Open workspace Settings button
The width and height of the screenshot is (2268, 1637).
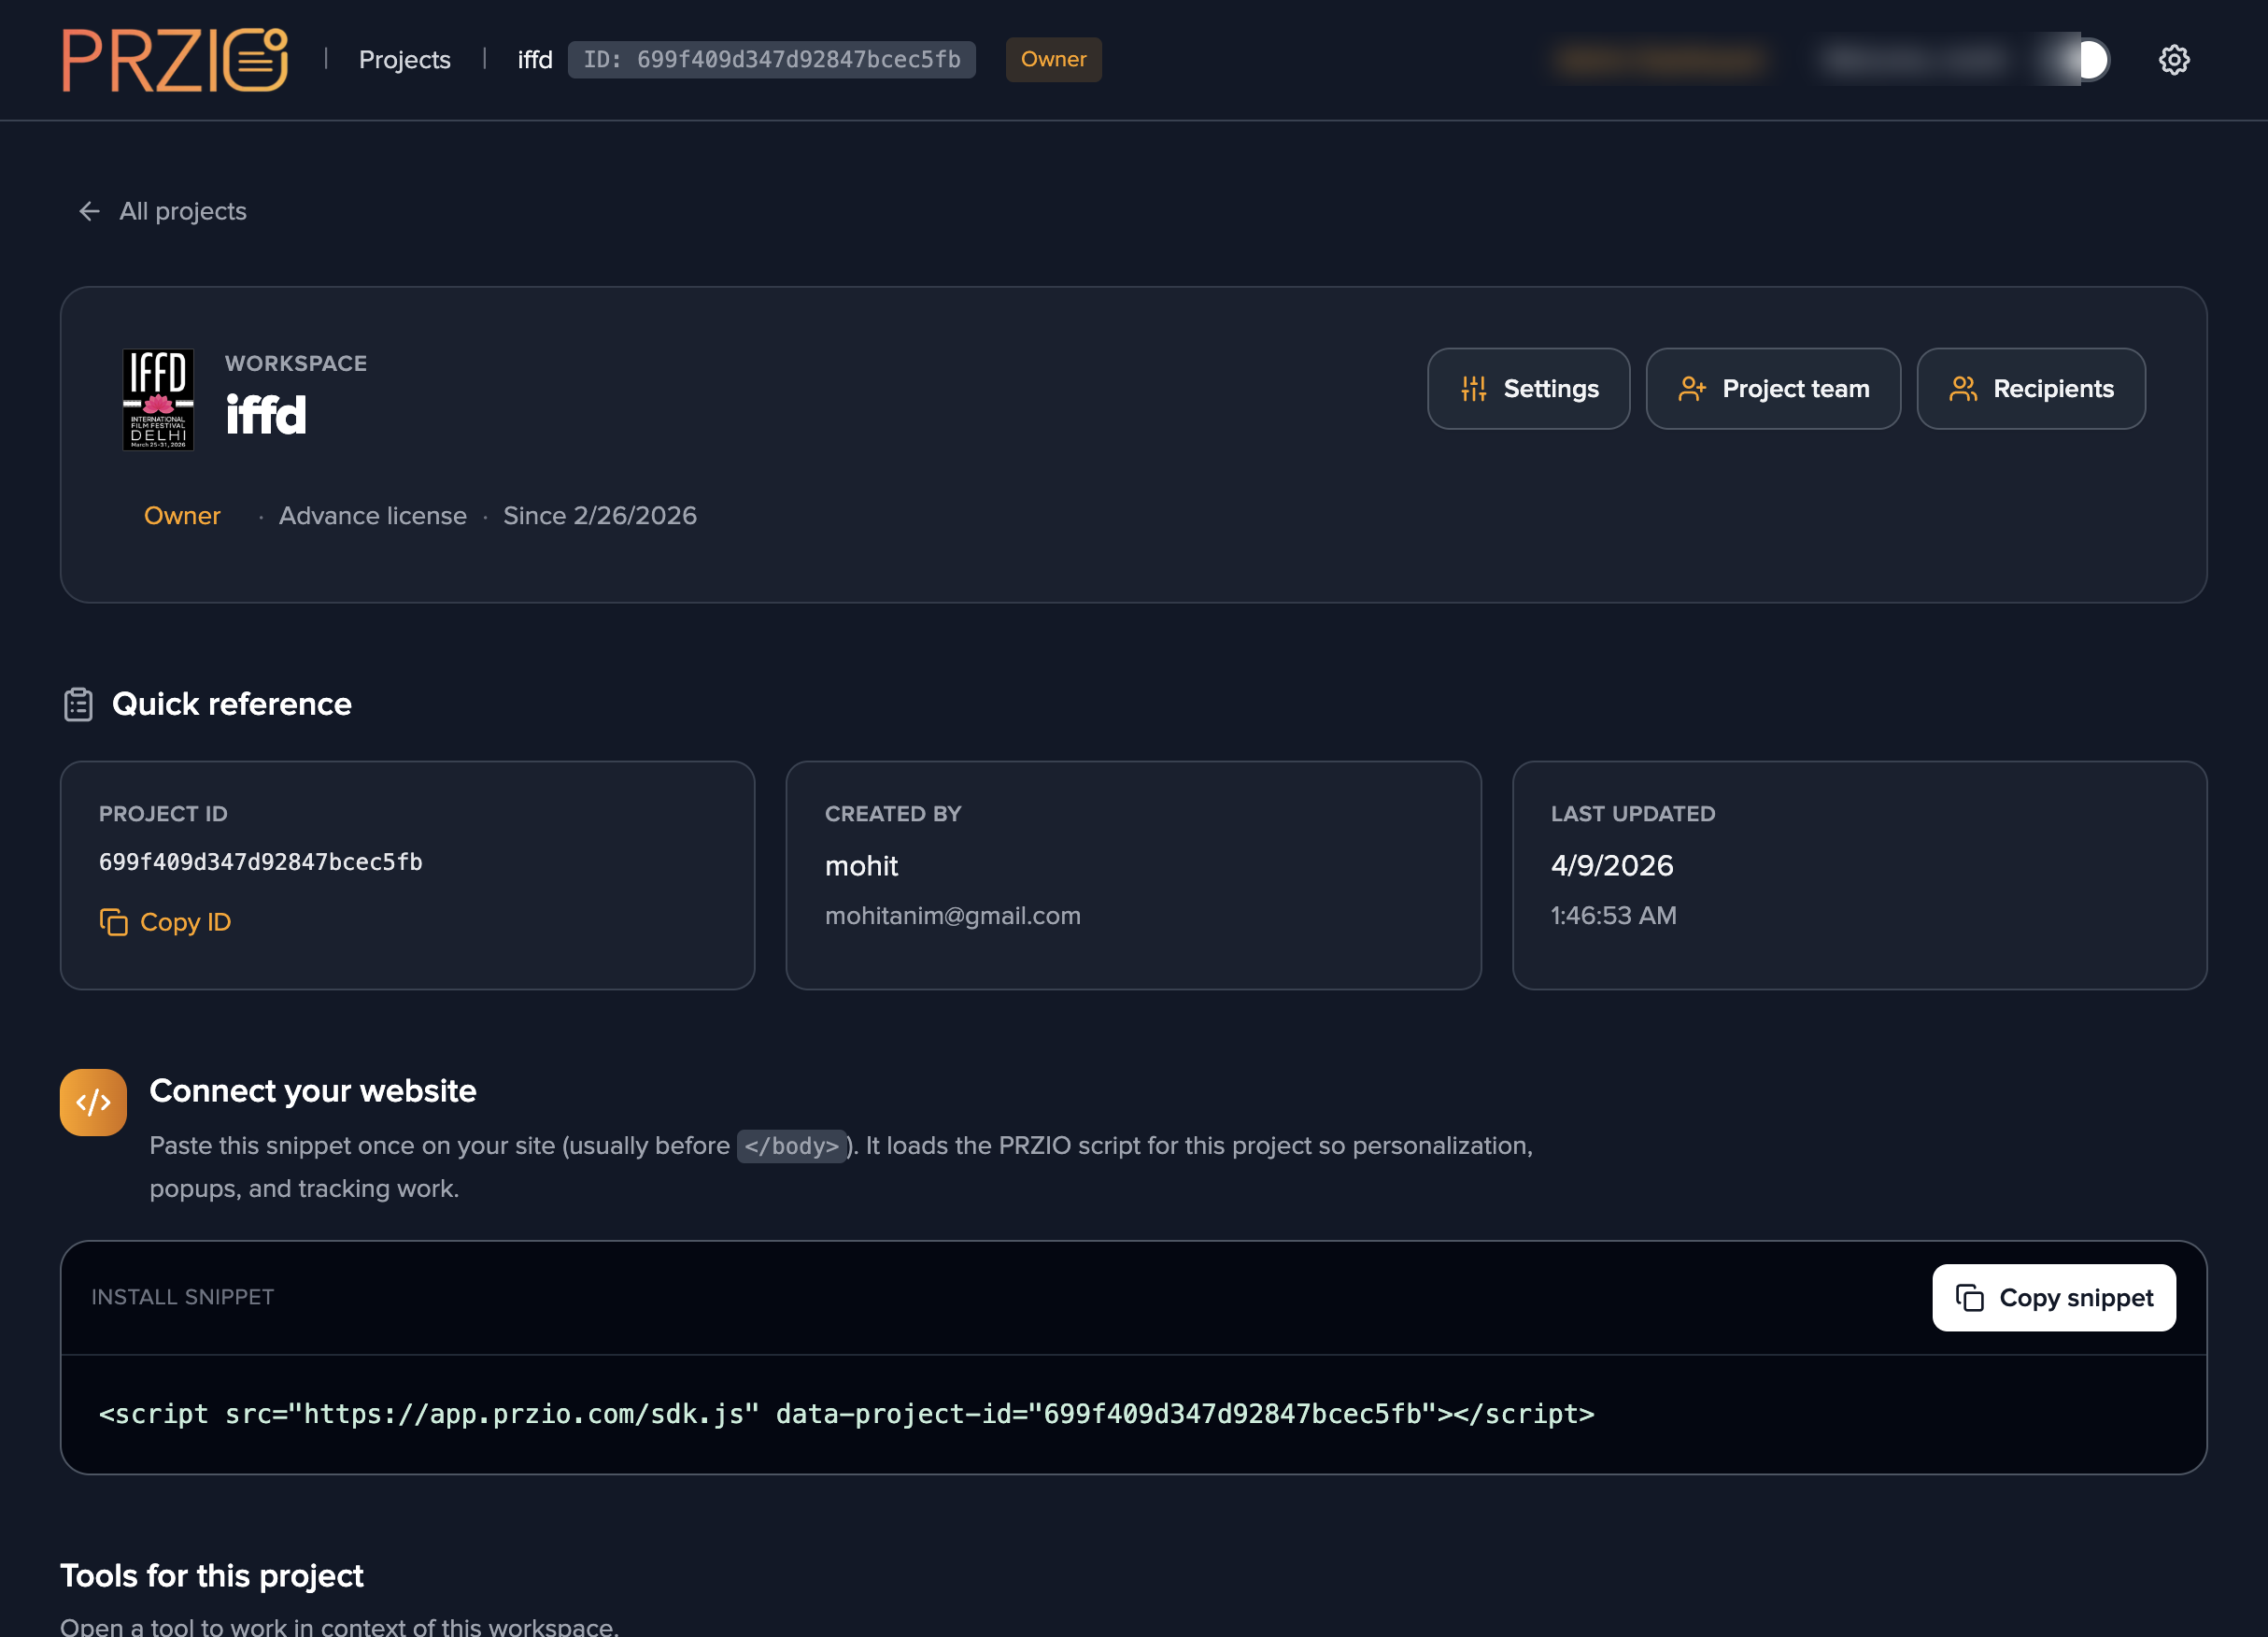point(1528,389)
